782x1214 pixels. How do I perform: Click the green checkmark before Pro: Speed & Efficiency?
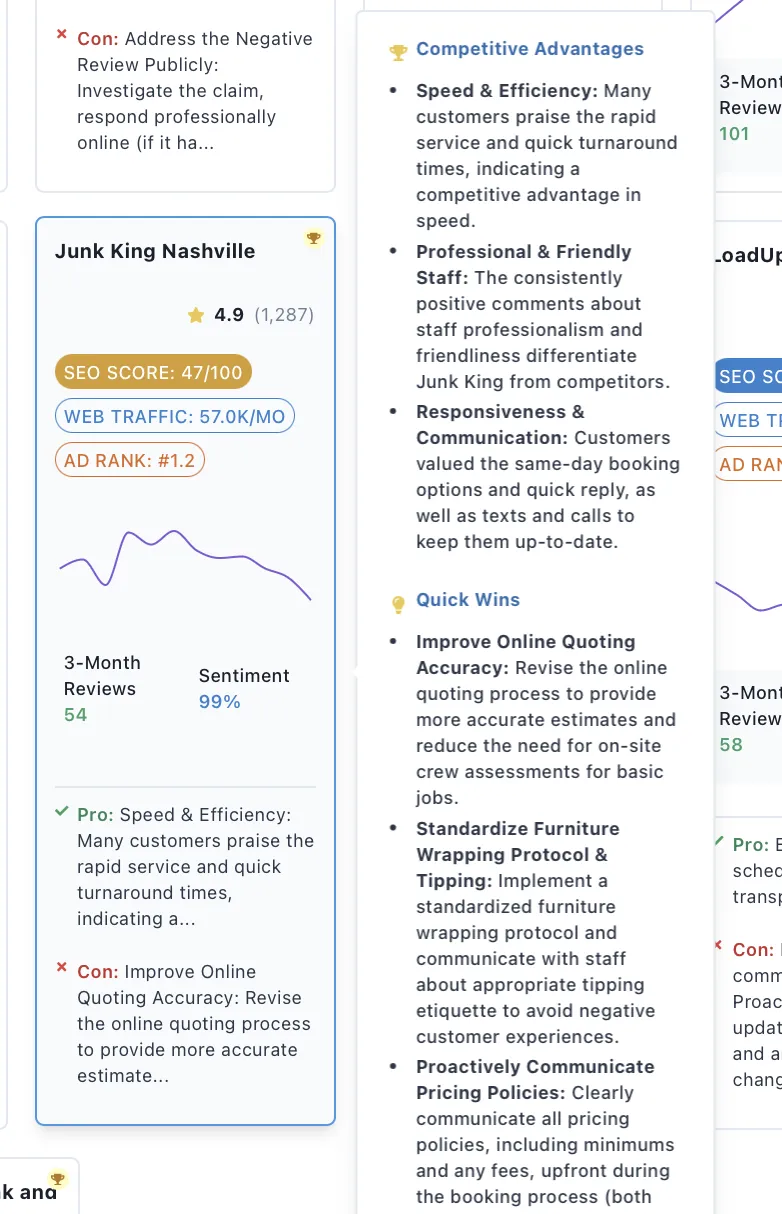pyautogui.click(x=62, y=812)
